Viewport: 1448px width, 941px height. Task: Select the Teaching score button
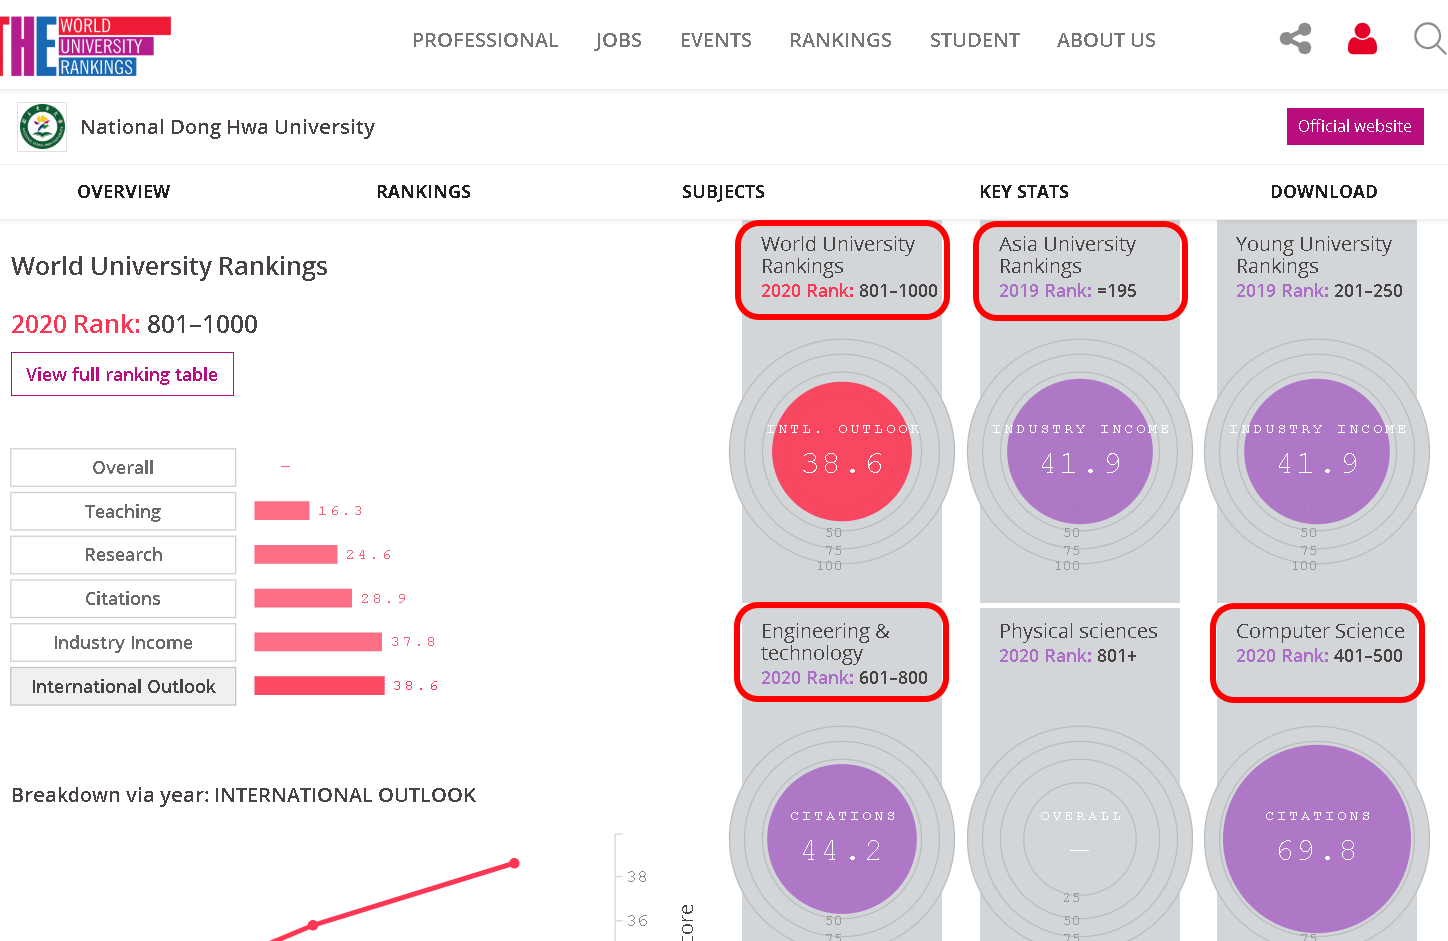tap(123, 511)
